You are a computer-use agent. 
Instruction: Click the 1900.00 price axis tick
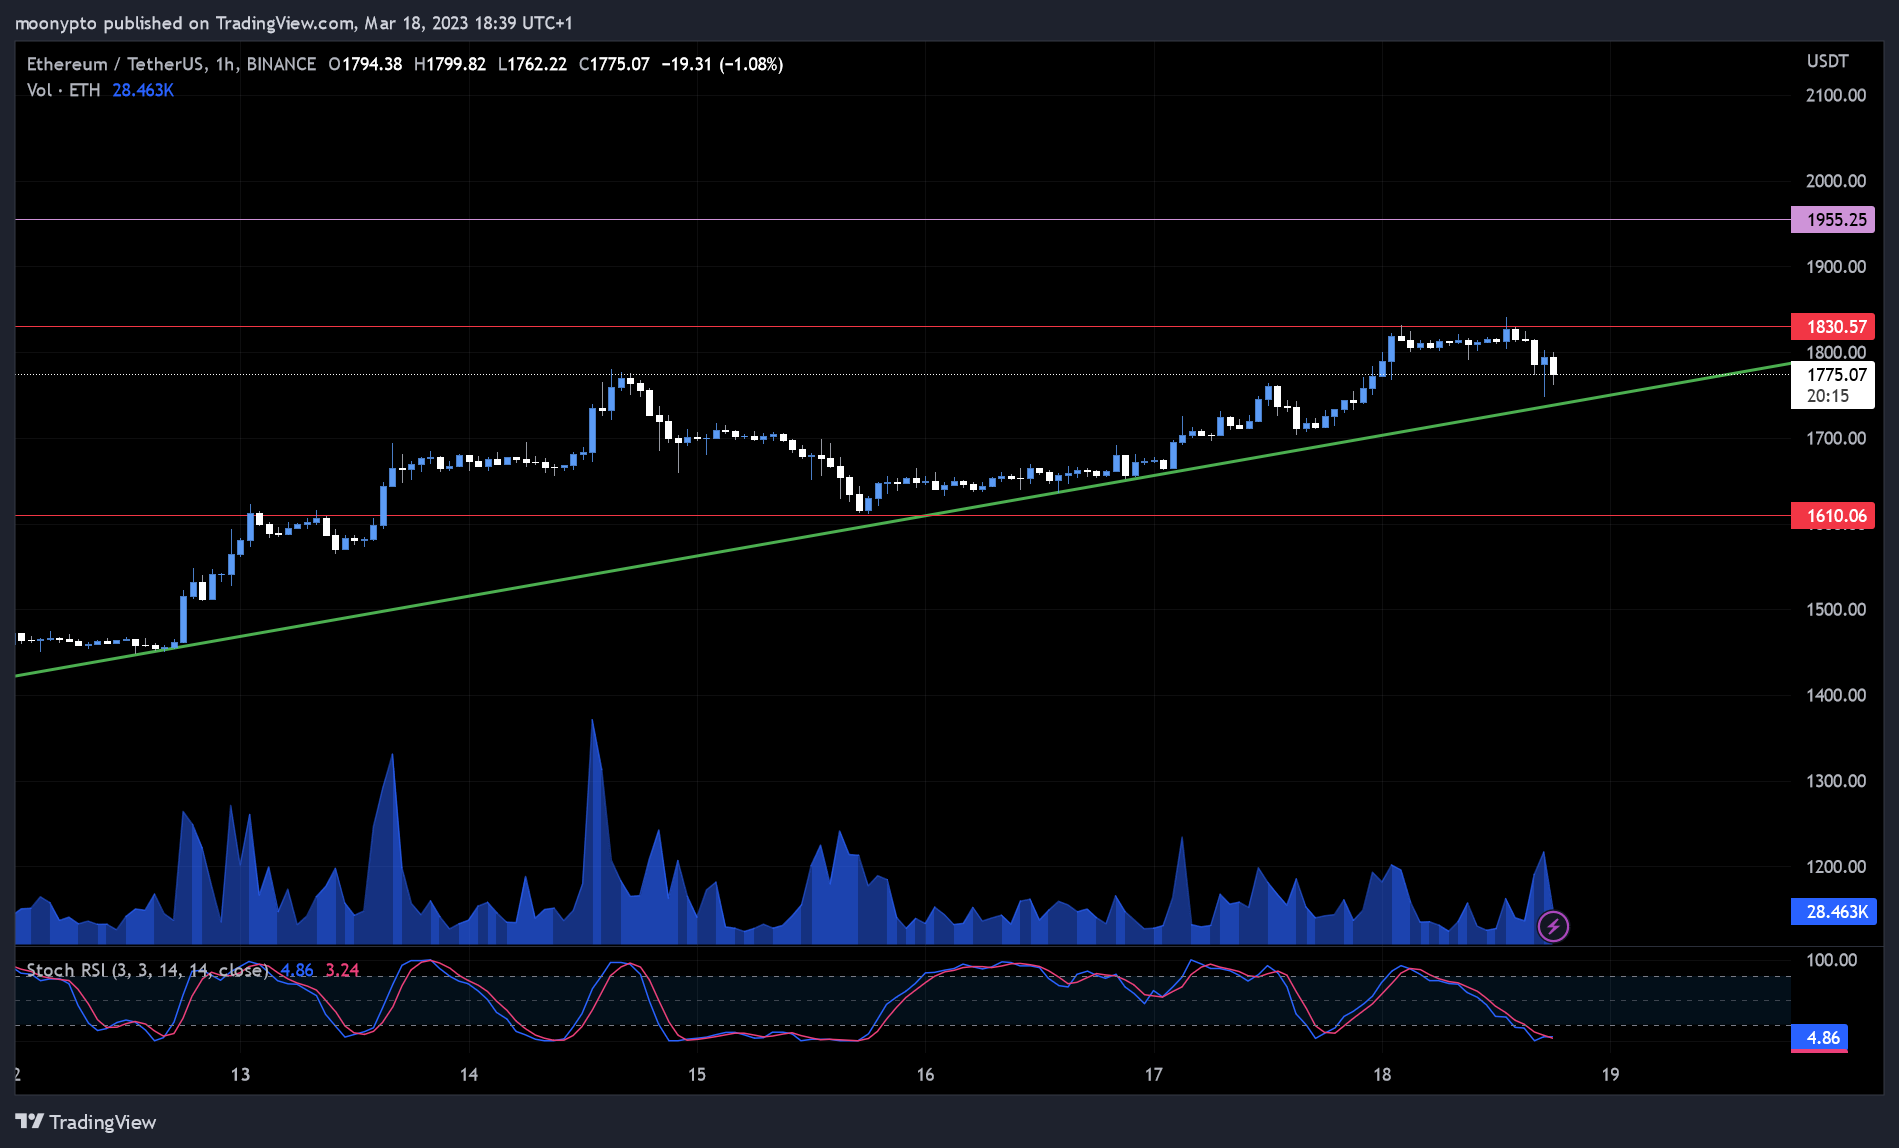click(1836, 267)
